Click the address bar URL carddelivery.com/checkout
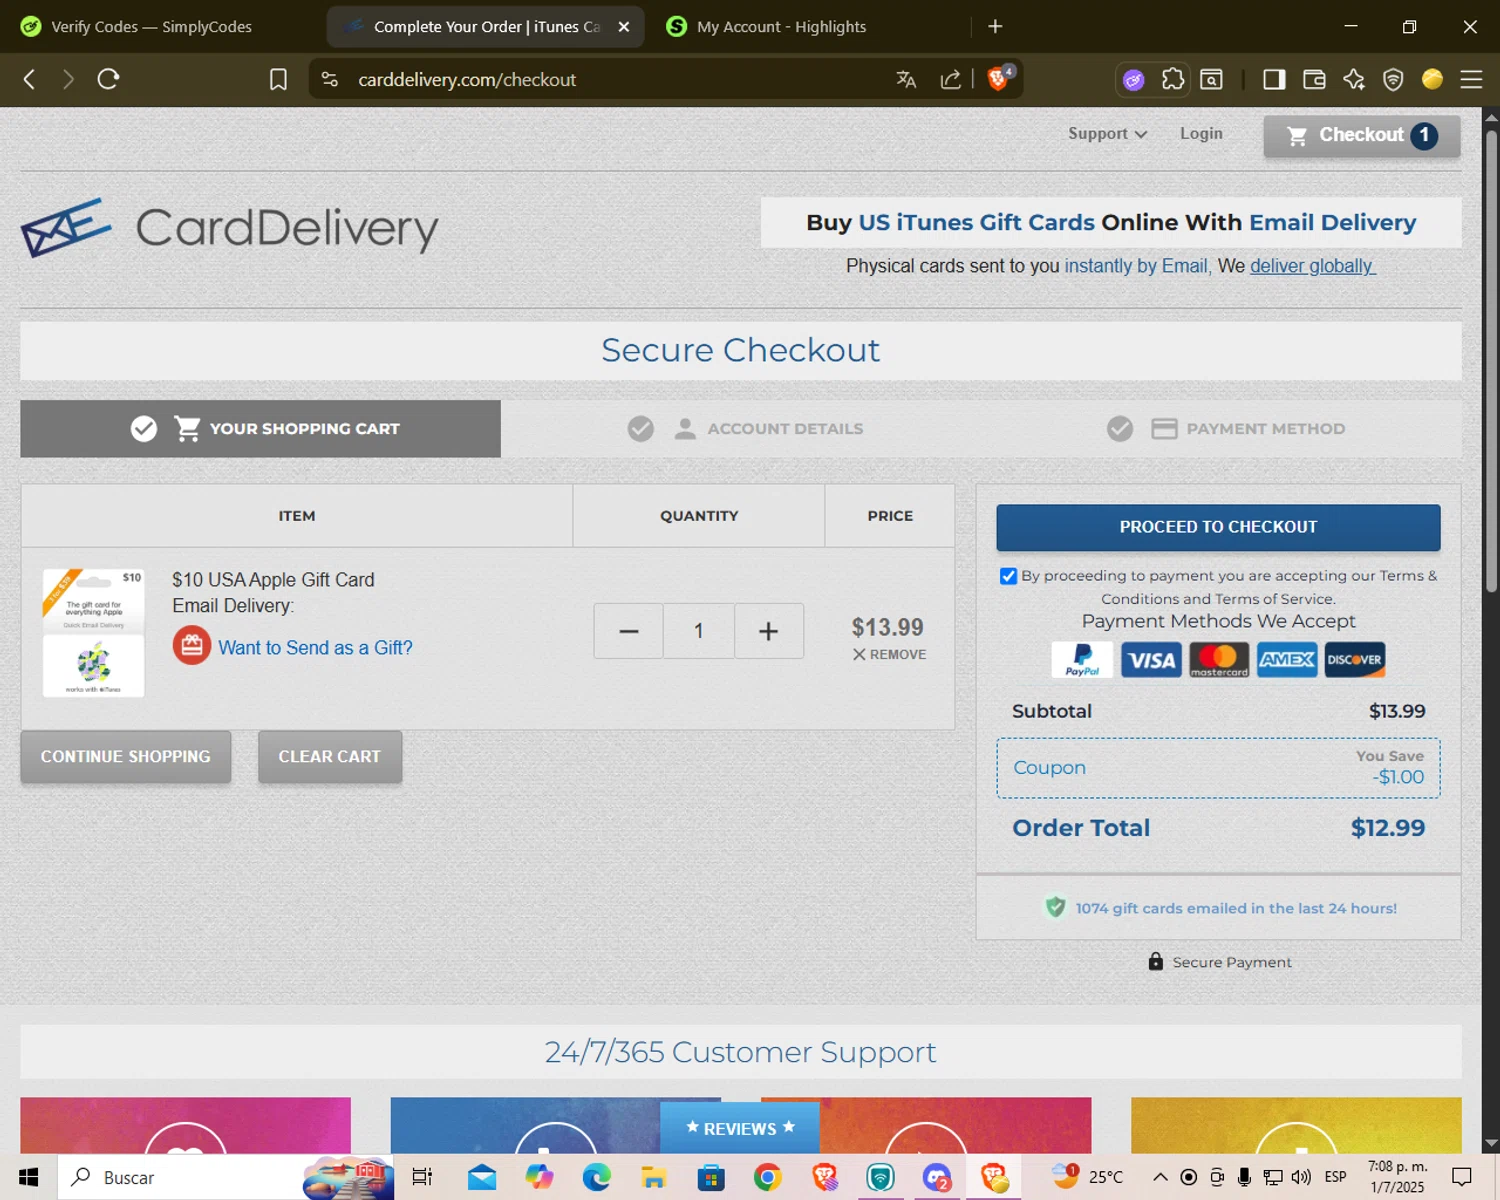The image size is (1500, 1200). point(467,80)
